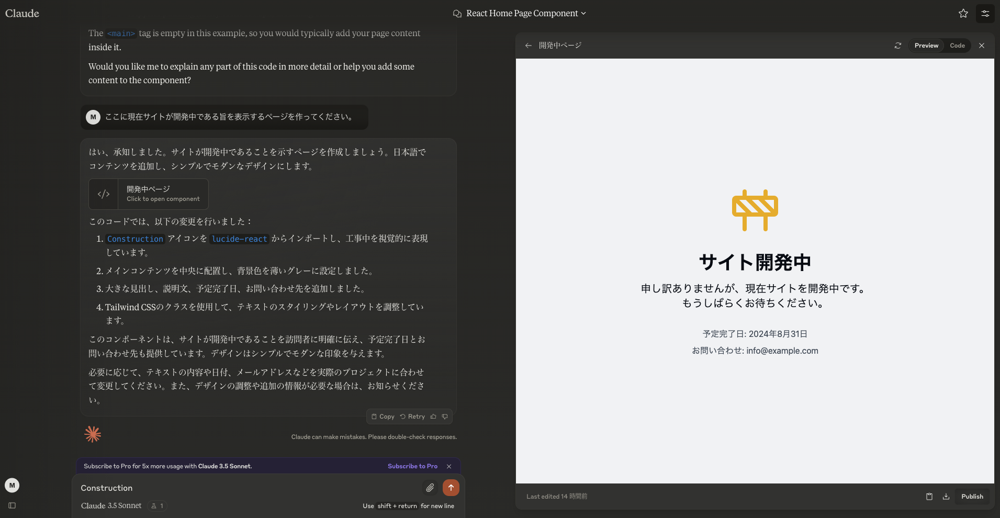This screenshot has width=1000, height=518.
Task: Click the 申し訳ありませんが apology paragraph in preview
Action: [754, 296]
